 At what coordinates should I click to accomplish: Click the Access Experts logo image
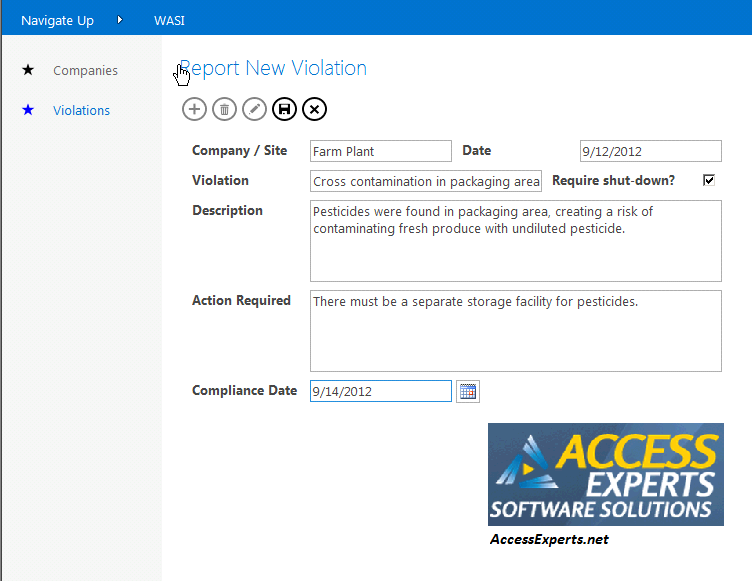point(605,474)
